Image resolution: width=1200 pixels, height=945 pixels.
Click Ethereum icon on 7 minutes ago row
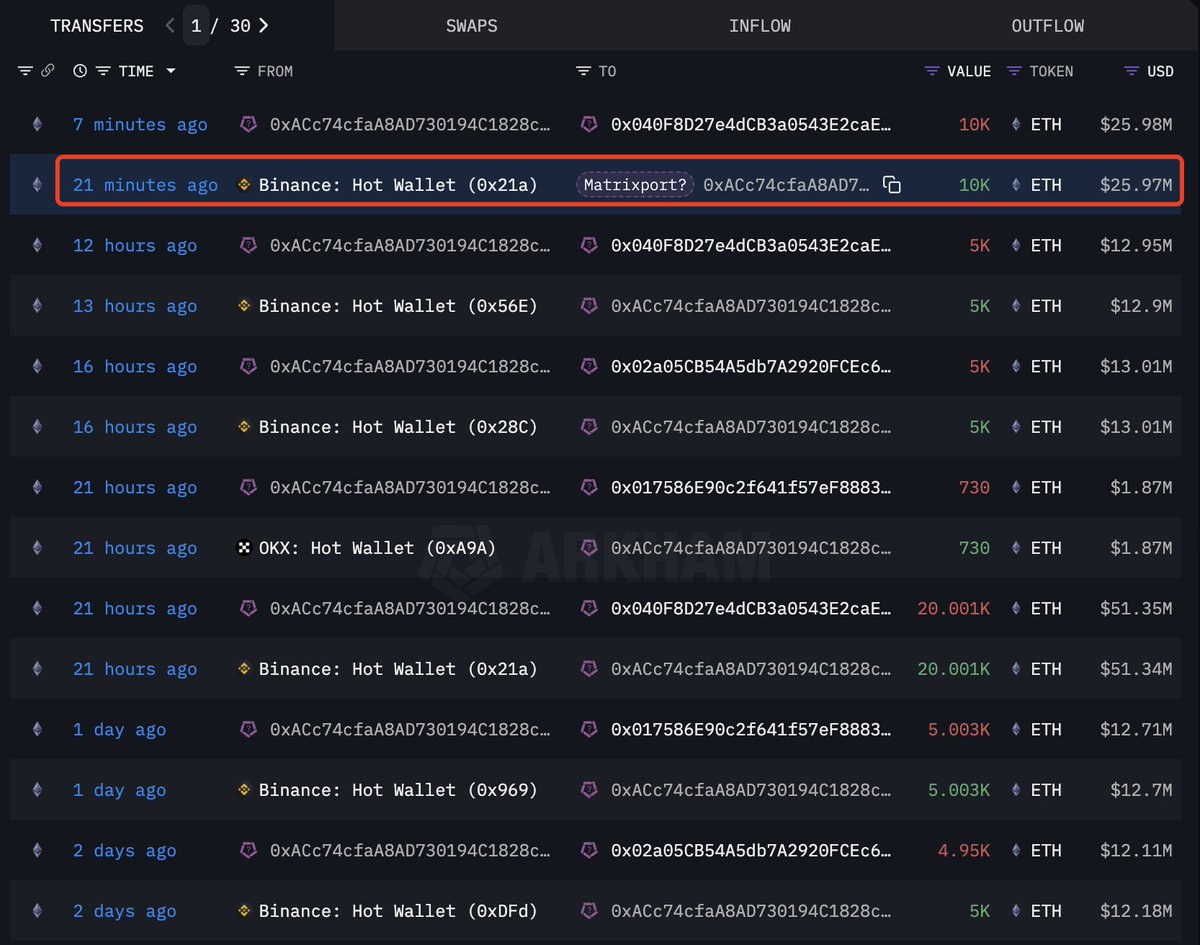pyautogui.click(x=38, y=125)
